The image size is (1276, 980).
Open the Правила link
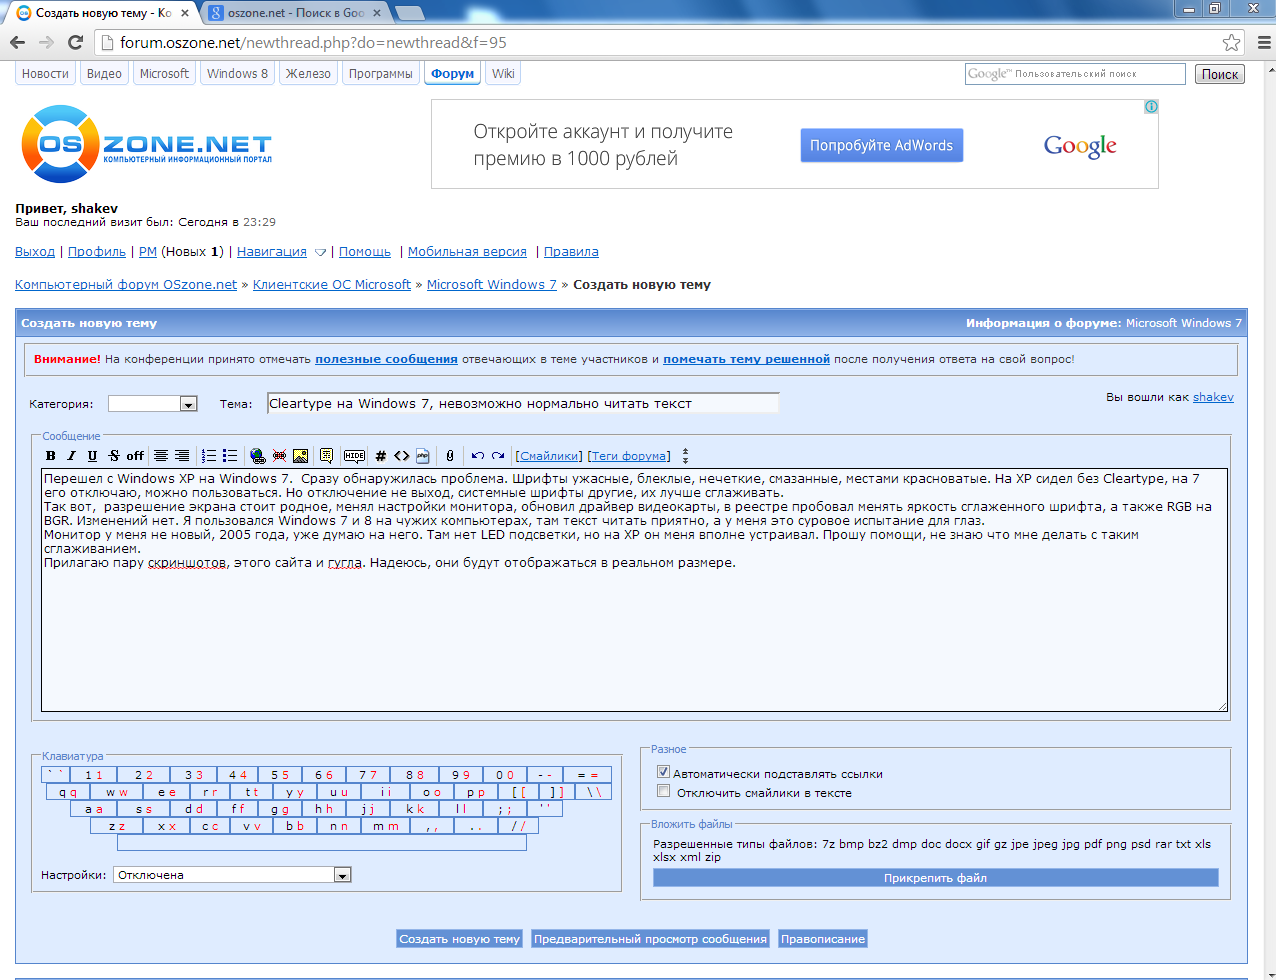[571, 252]
